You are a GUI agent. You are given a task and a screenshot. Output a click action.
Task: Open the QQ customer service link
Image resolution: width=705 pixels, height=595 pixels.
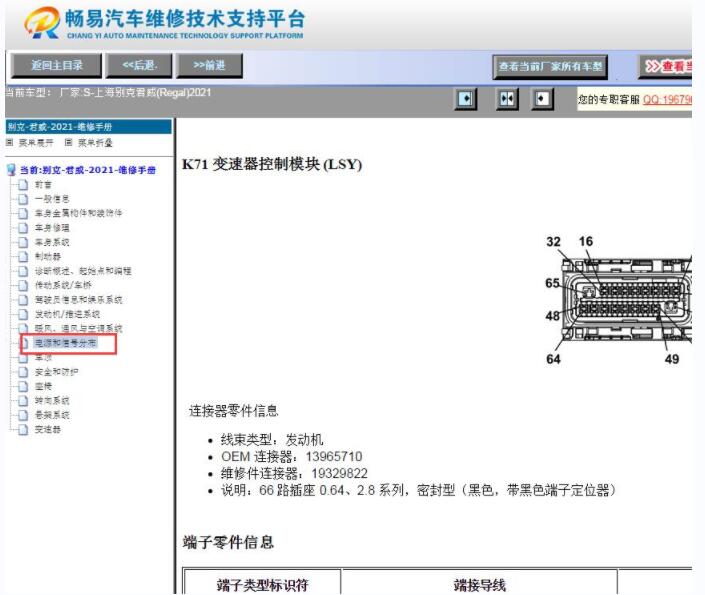[x=667, y=99]
